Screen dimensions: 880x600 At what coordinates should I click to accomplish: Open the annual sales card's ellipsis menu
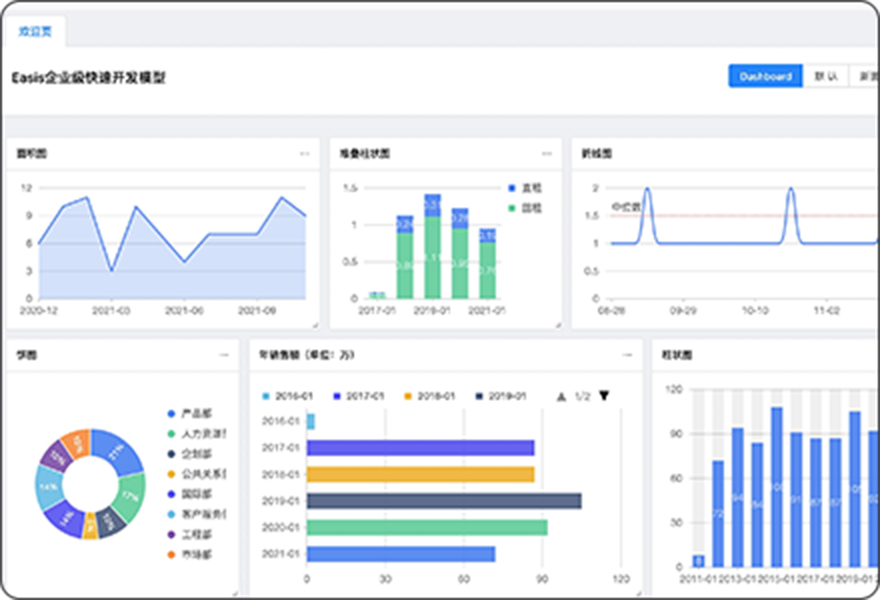point(627,355)
